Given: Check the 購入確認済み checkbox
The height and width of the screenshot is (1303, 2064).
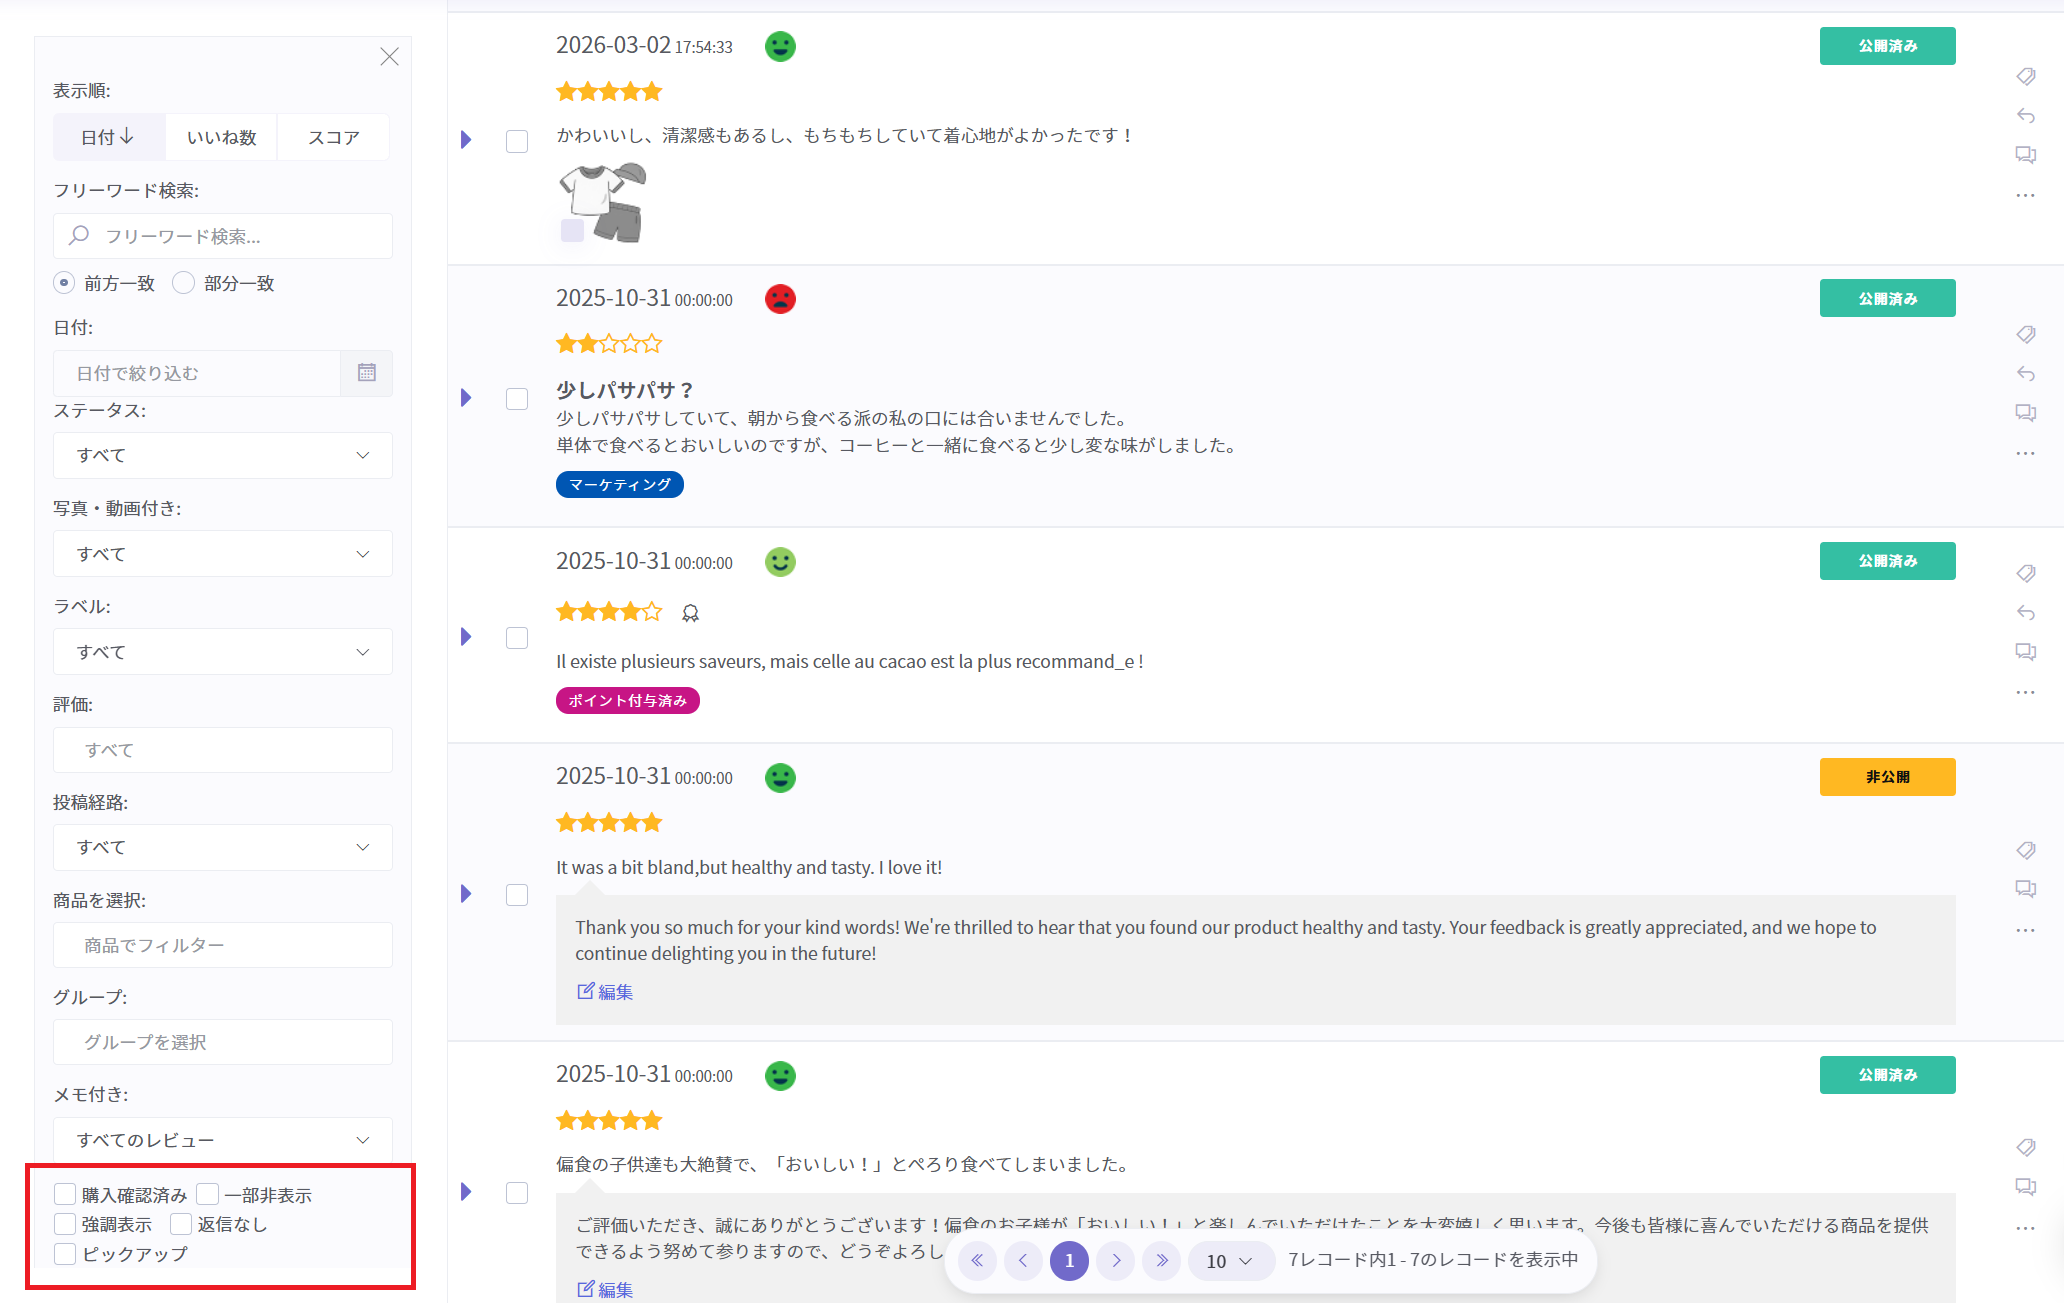Looking at the screenshot, I should [65, 1194].
